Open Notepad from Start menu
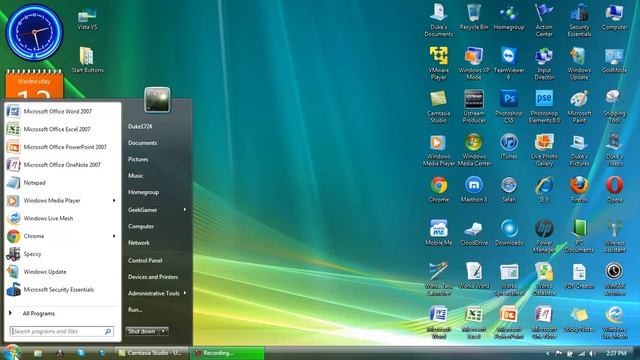This screenshot has height=360, width=640. 62,182
